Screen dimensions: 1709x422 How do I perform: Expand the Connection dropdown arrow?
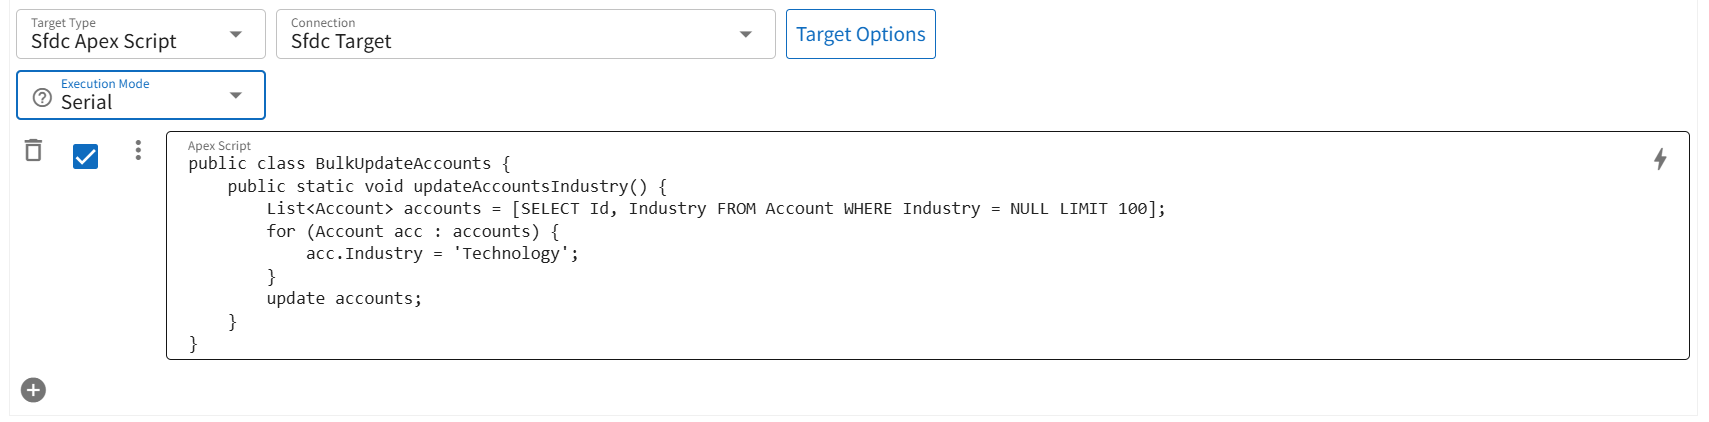pos(745,35)
